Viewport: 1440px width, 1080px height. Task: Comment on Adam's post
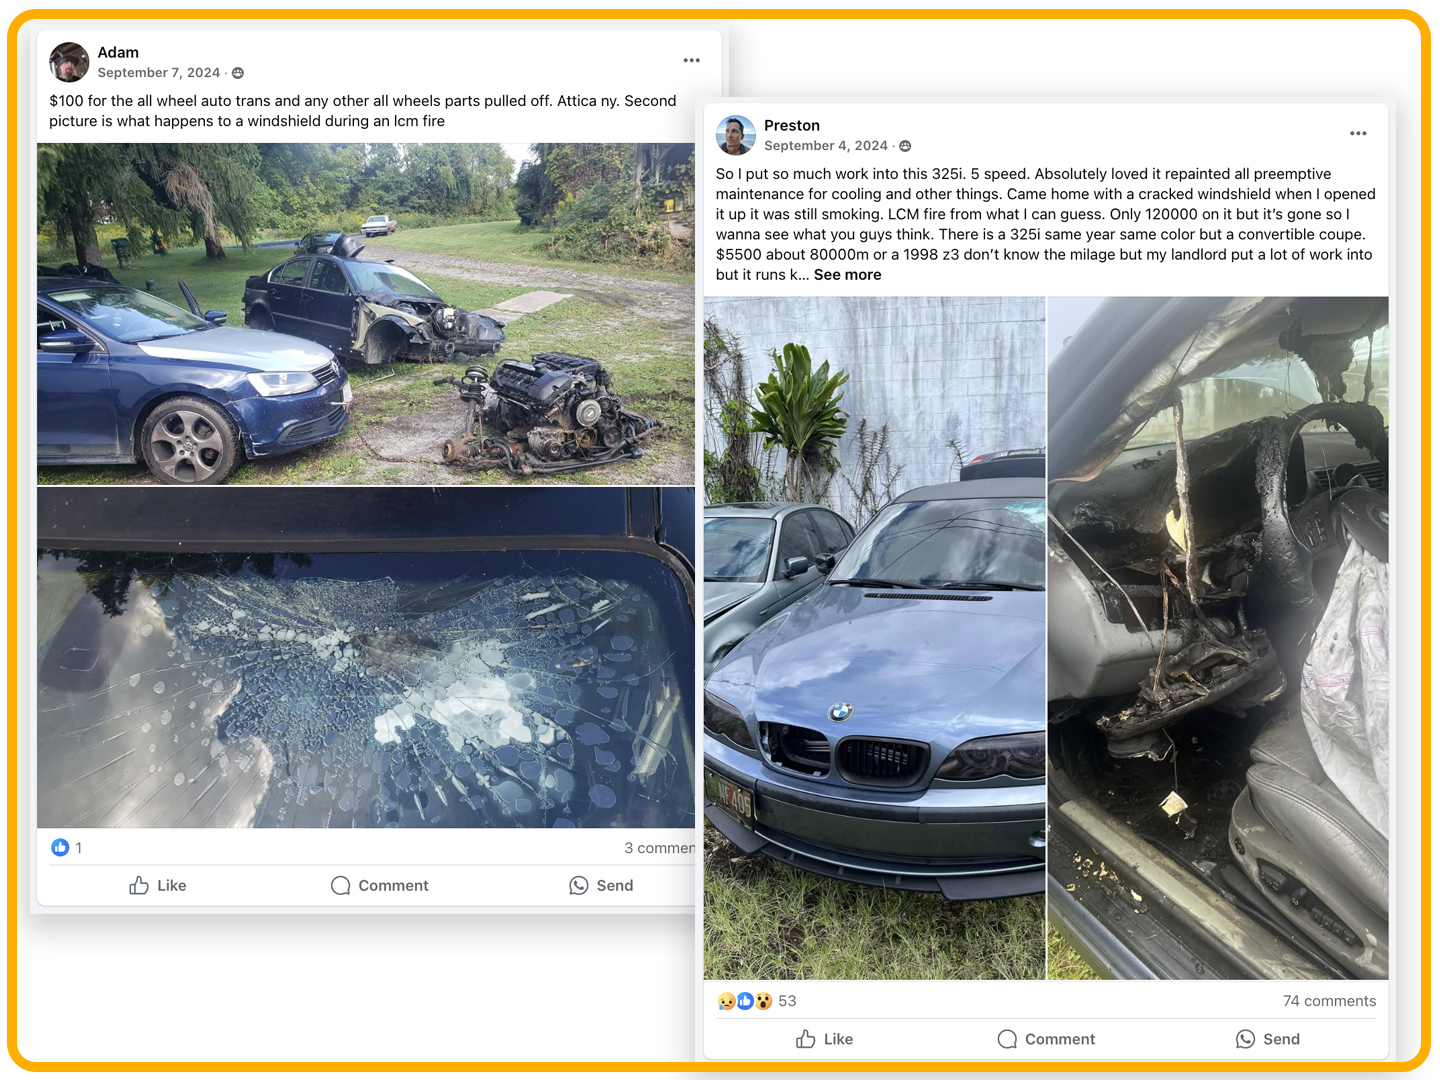380,886
